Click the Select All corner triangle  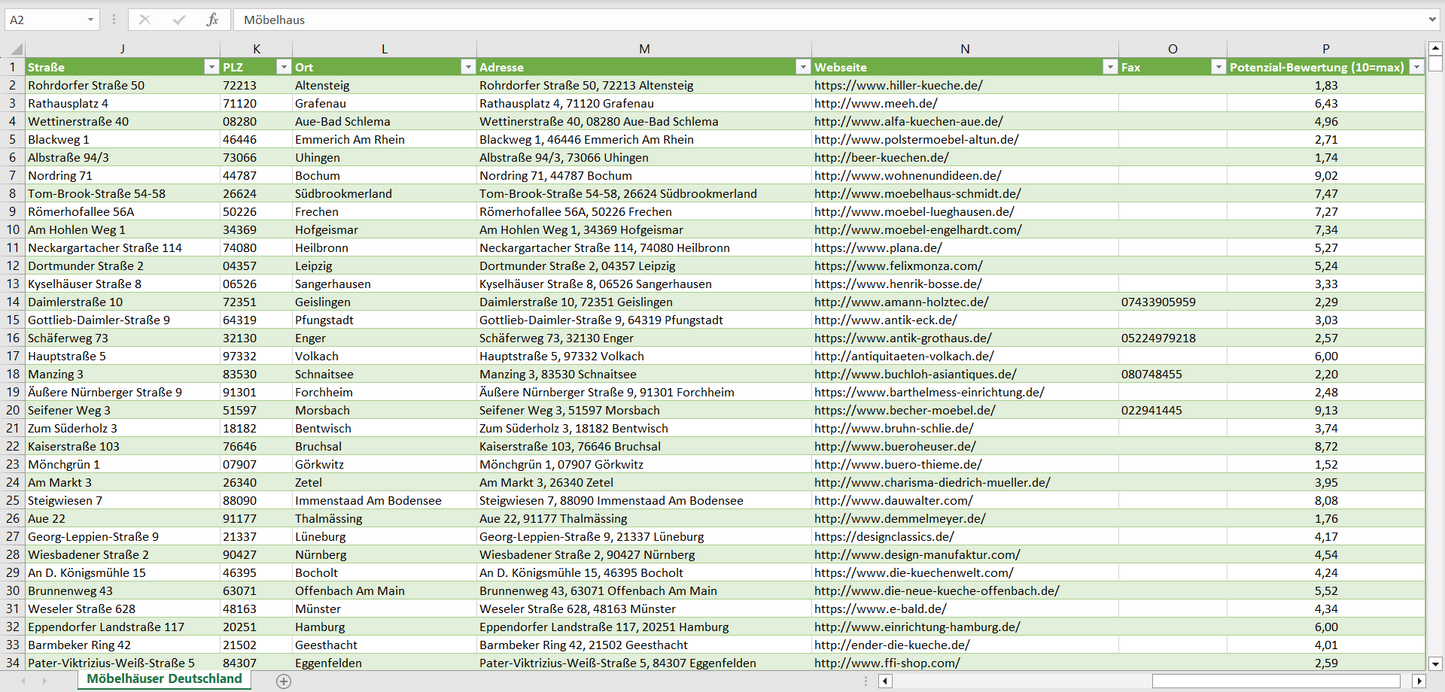tap(16, 49)
